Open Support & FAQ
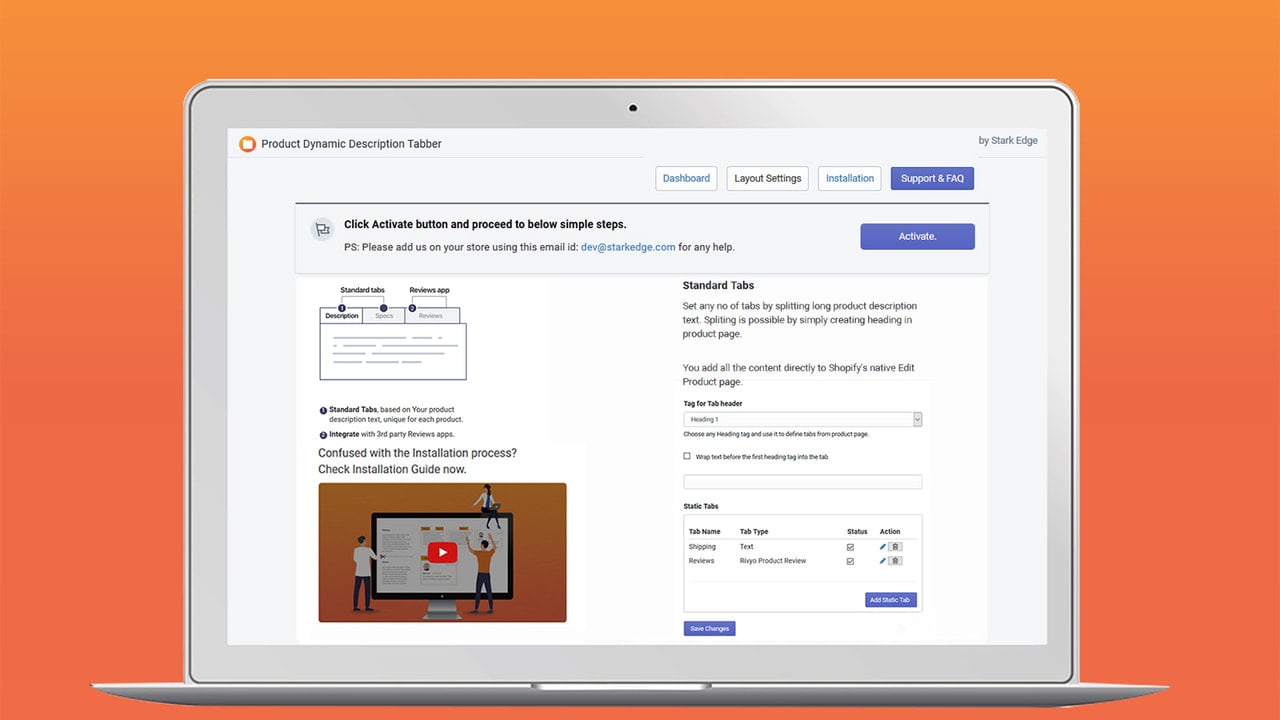The width and height of the screenshot is (1280, 720). [932, 178]
